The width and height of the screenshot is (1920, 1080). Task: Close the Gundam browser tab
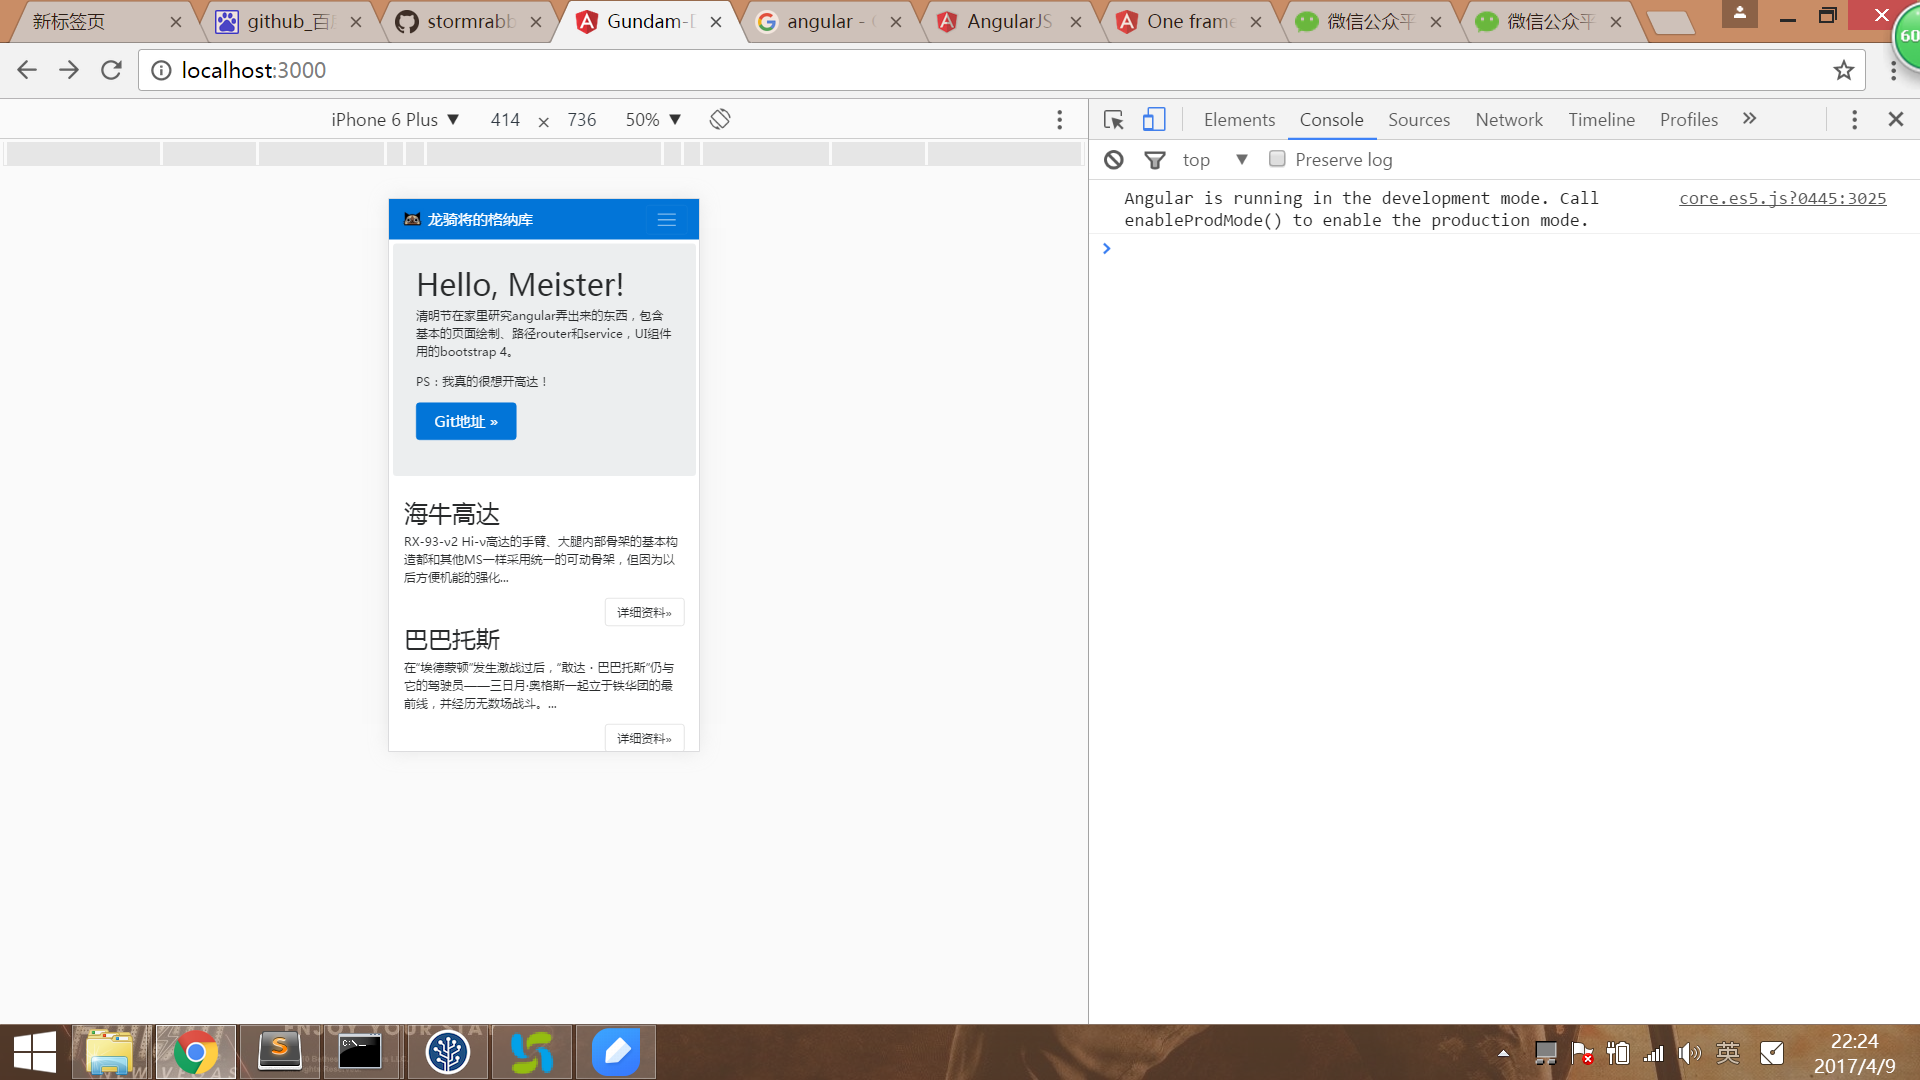tap(716, 21)
